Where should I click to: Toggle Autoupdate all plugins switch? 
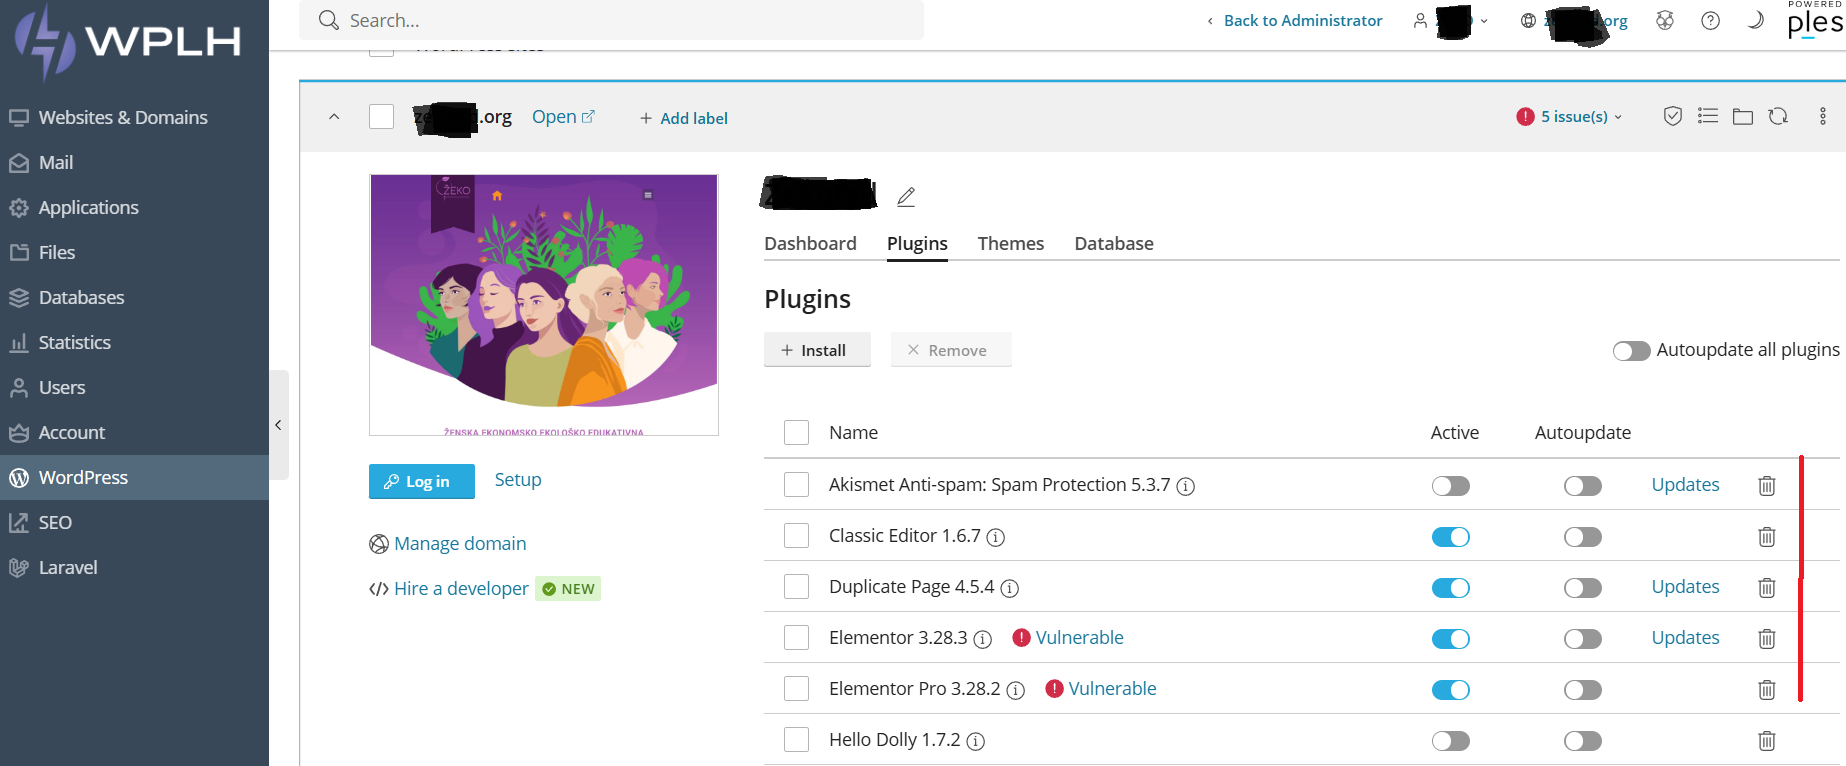[1631, 351]
